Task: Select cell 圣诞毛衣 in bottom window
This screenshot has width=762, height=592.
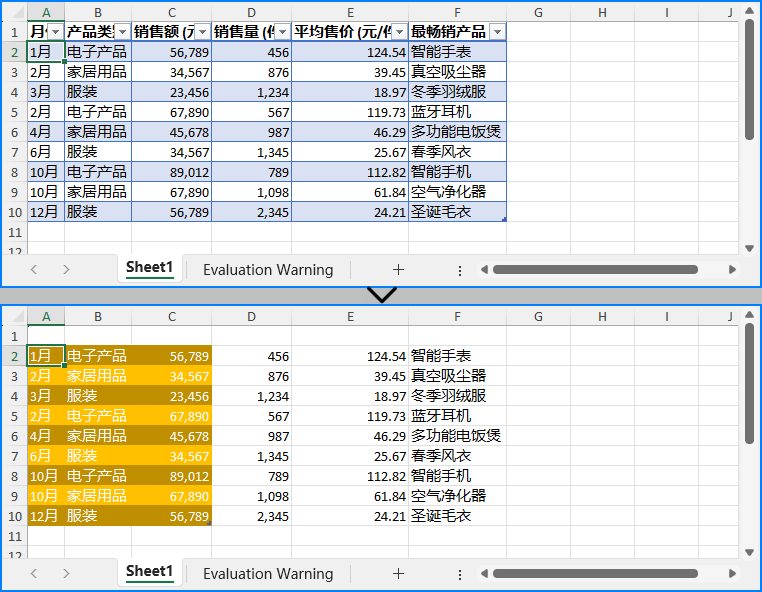Action: click(457, 516)
